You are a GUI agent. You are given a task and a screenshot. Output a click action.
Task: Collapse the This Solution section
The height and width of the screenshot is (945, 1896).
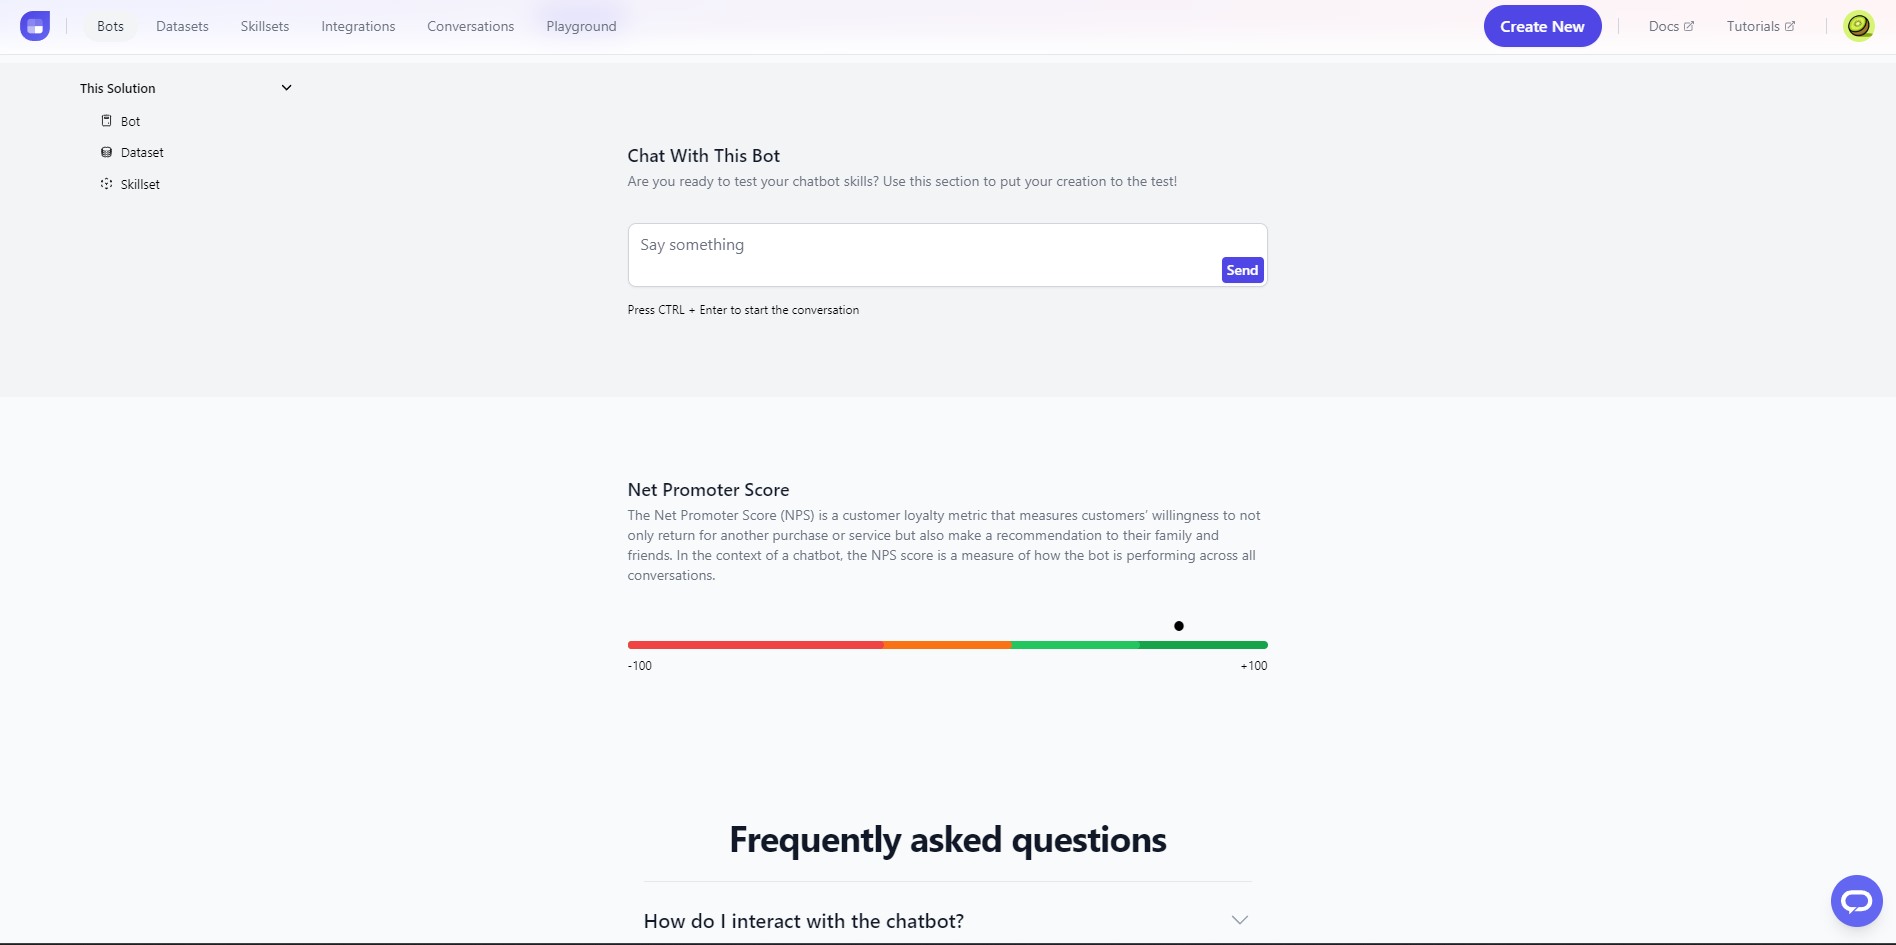tap(286, 88)
